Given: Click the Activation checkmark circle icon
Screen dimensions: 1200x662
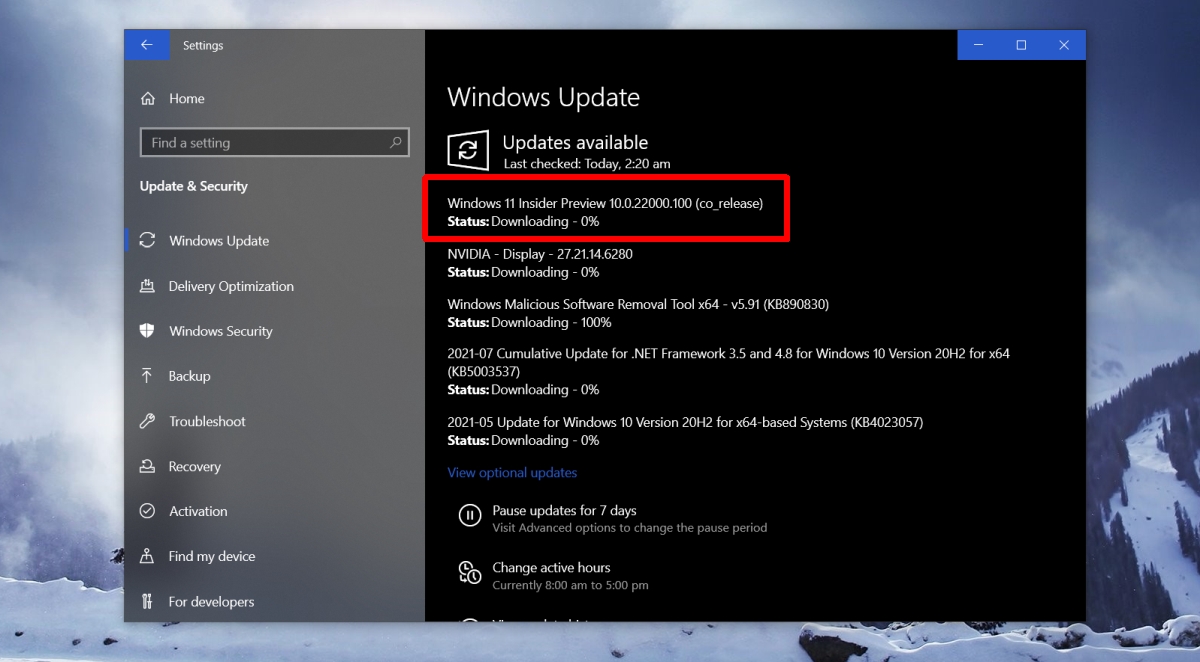Looking at the screenshot, I should point(147,511).
